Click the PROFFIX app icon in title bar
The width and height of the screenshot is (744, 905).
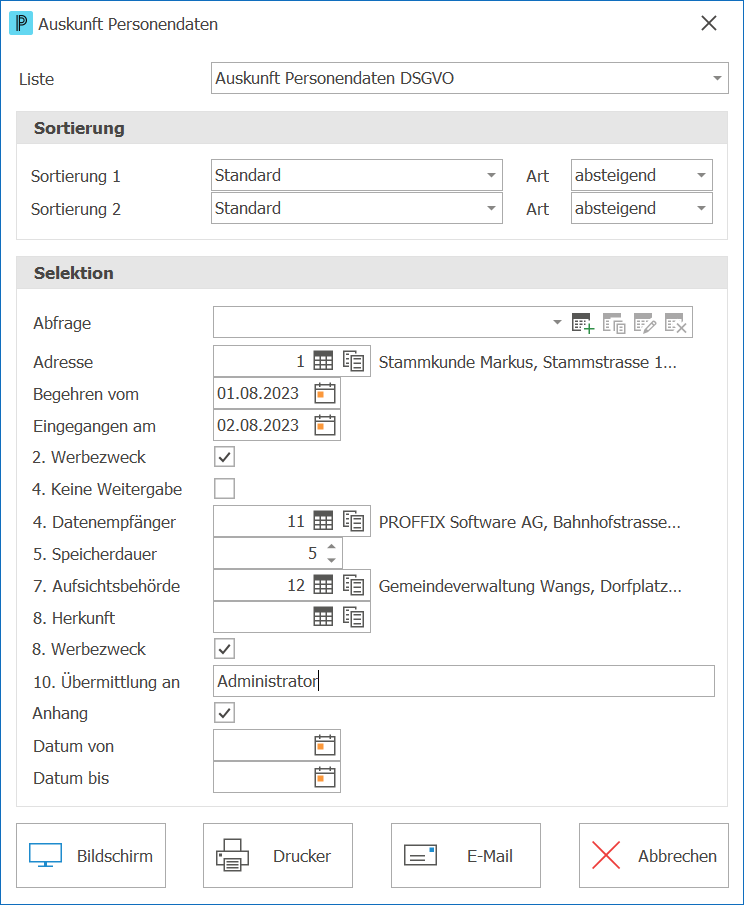tap(21, 24)
